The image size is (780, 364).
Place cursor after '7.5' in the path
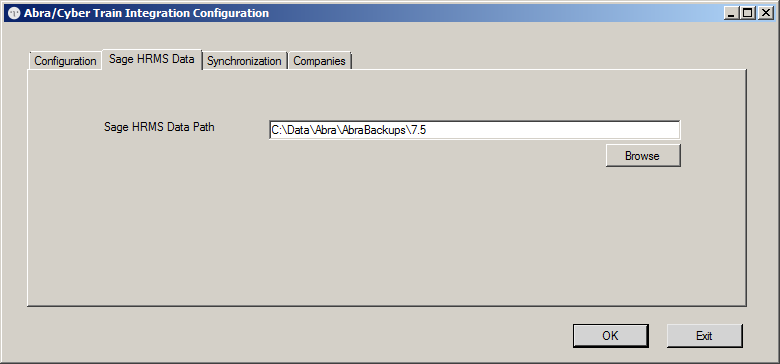pyautogui.click(x=428, y=131)
